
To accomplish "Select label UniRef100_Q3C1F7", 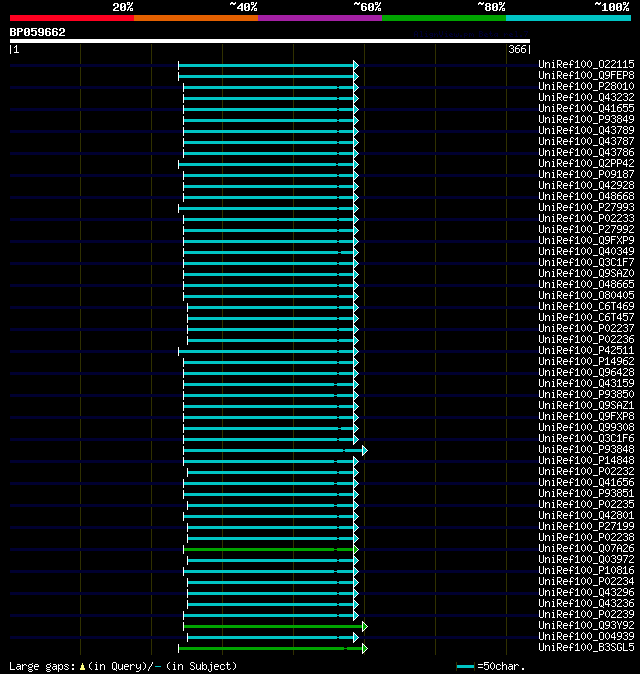I will (586, 263).
